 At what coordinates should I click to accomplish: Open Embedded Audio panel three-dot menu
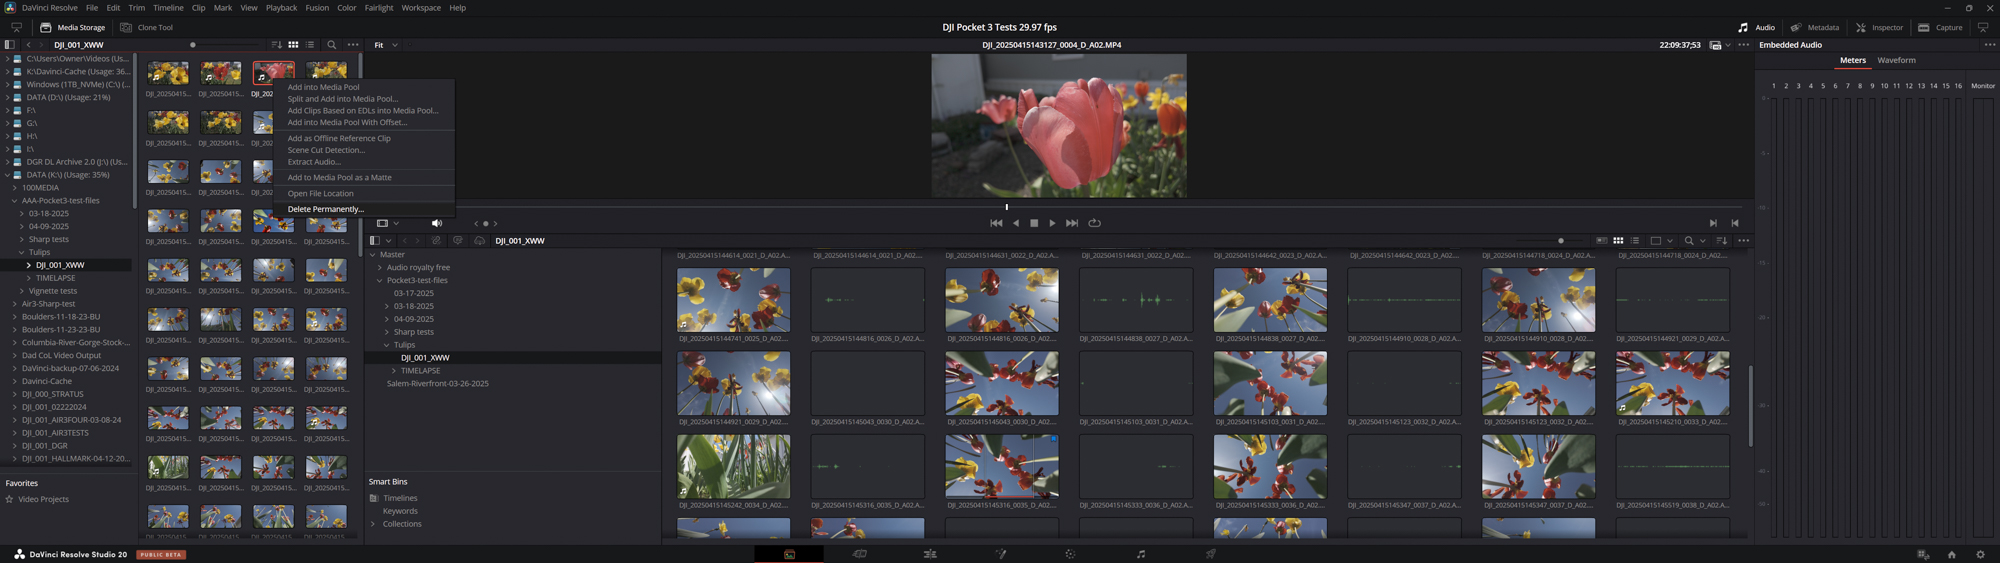(x=1989, y=45)
